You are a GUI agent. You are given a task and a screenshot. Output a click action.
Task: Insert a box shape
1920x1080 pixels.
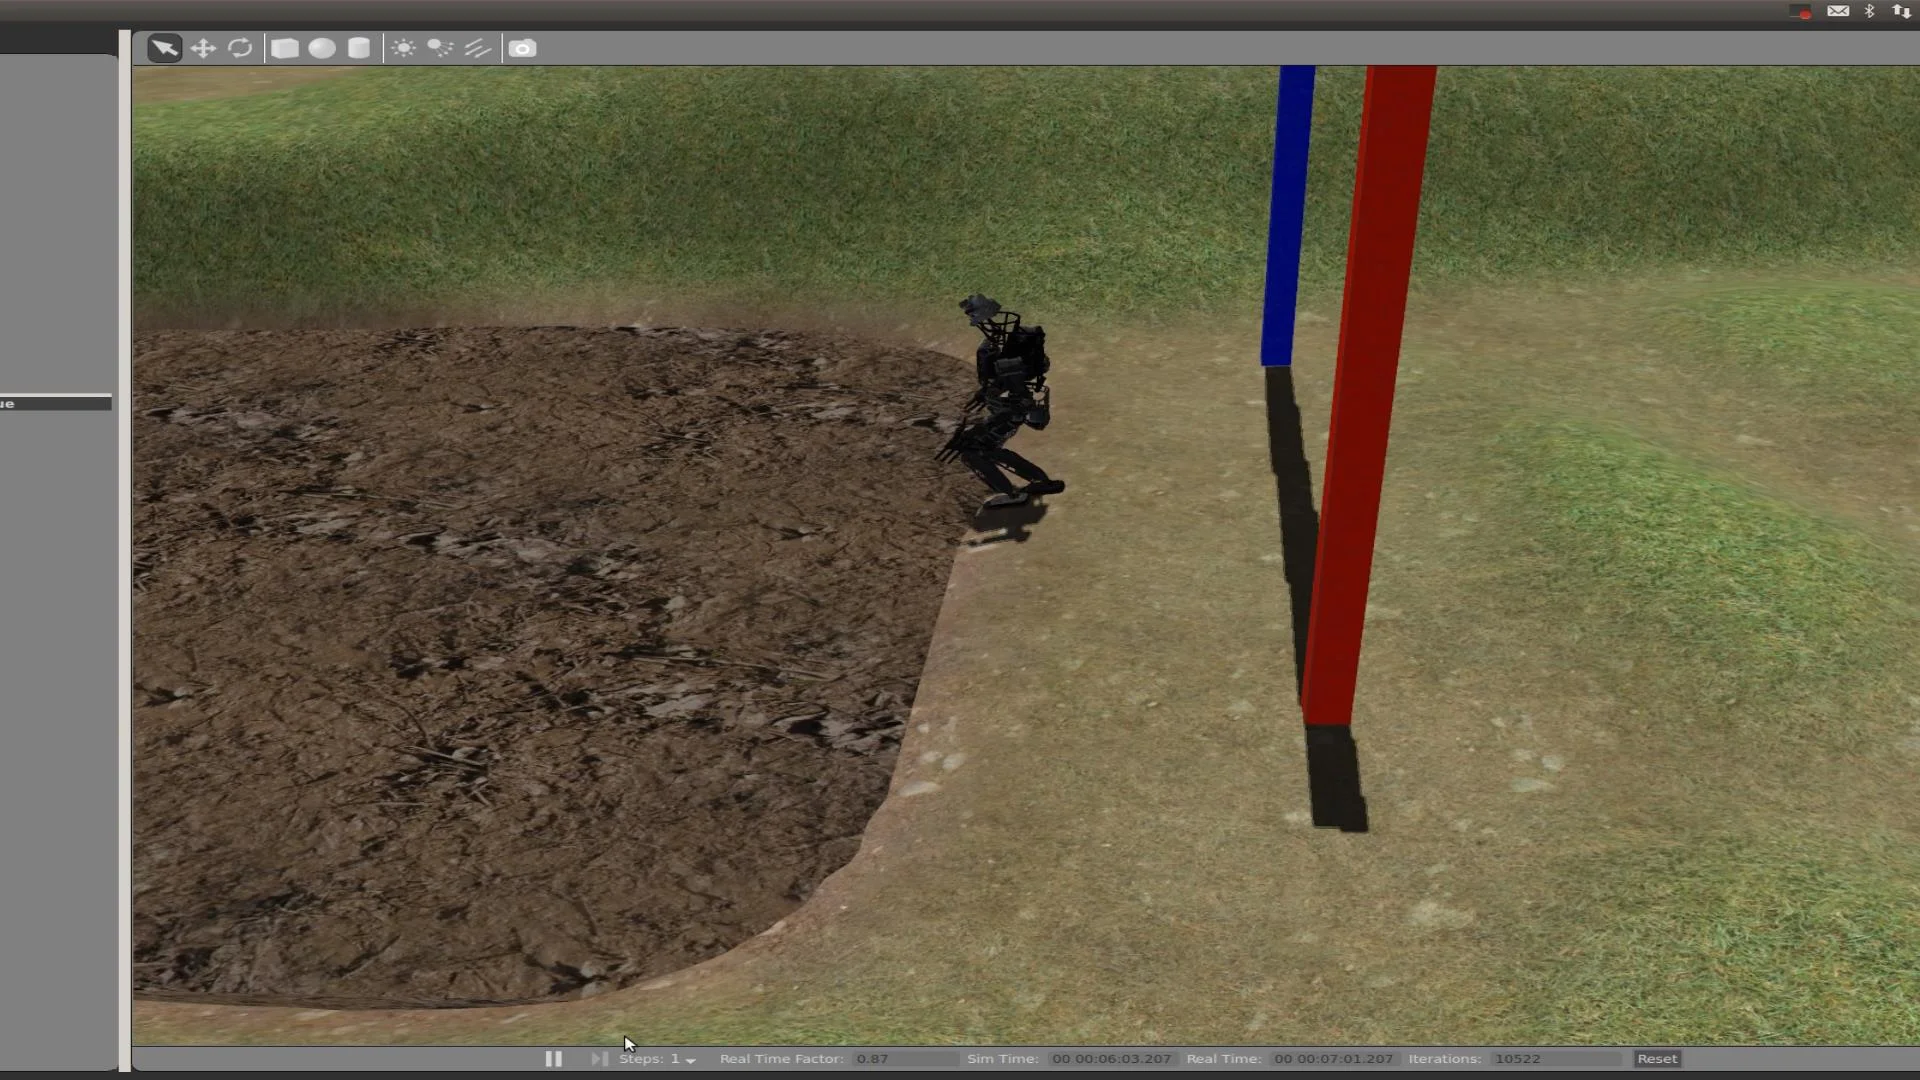coord(285,48)
